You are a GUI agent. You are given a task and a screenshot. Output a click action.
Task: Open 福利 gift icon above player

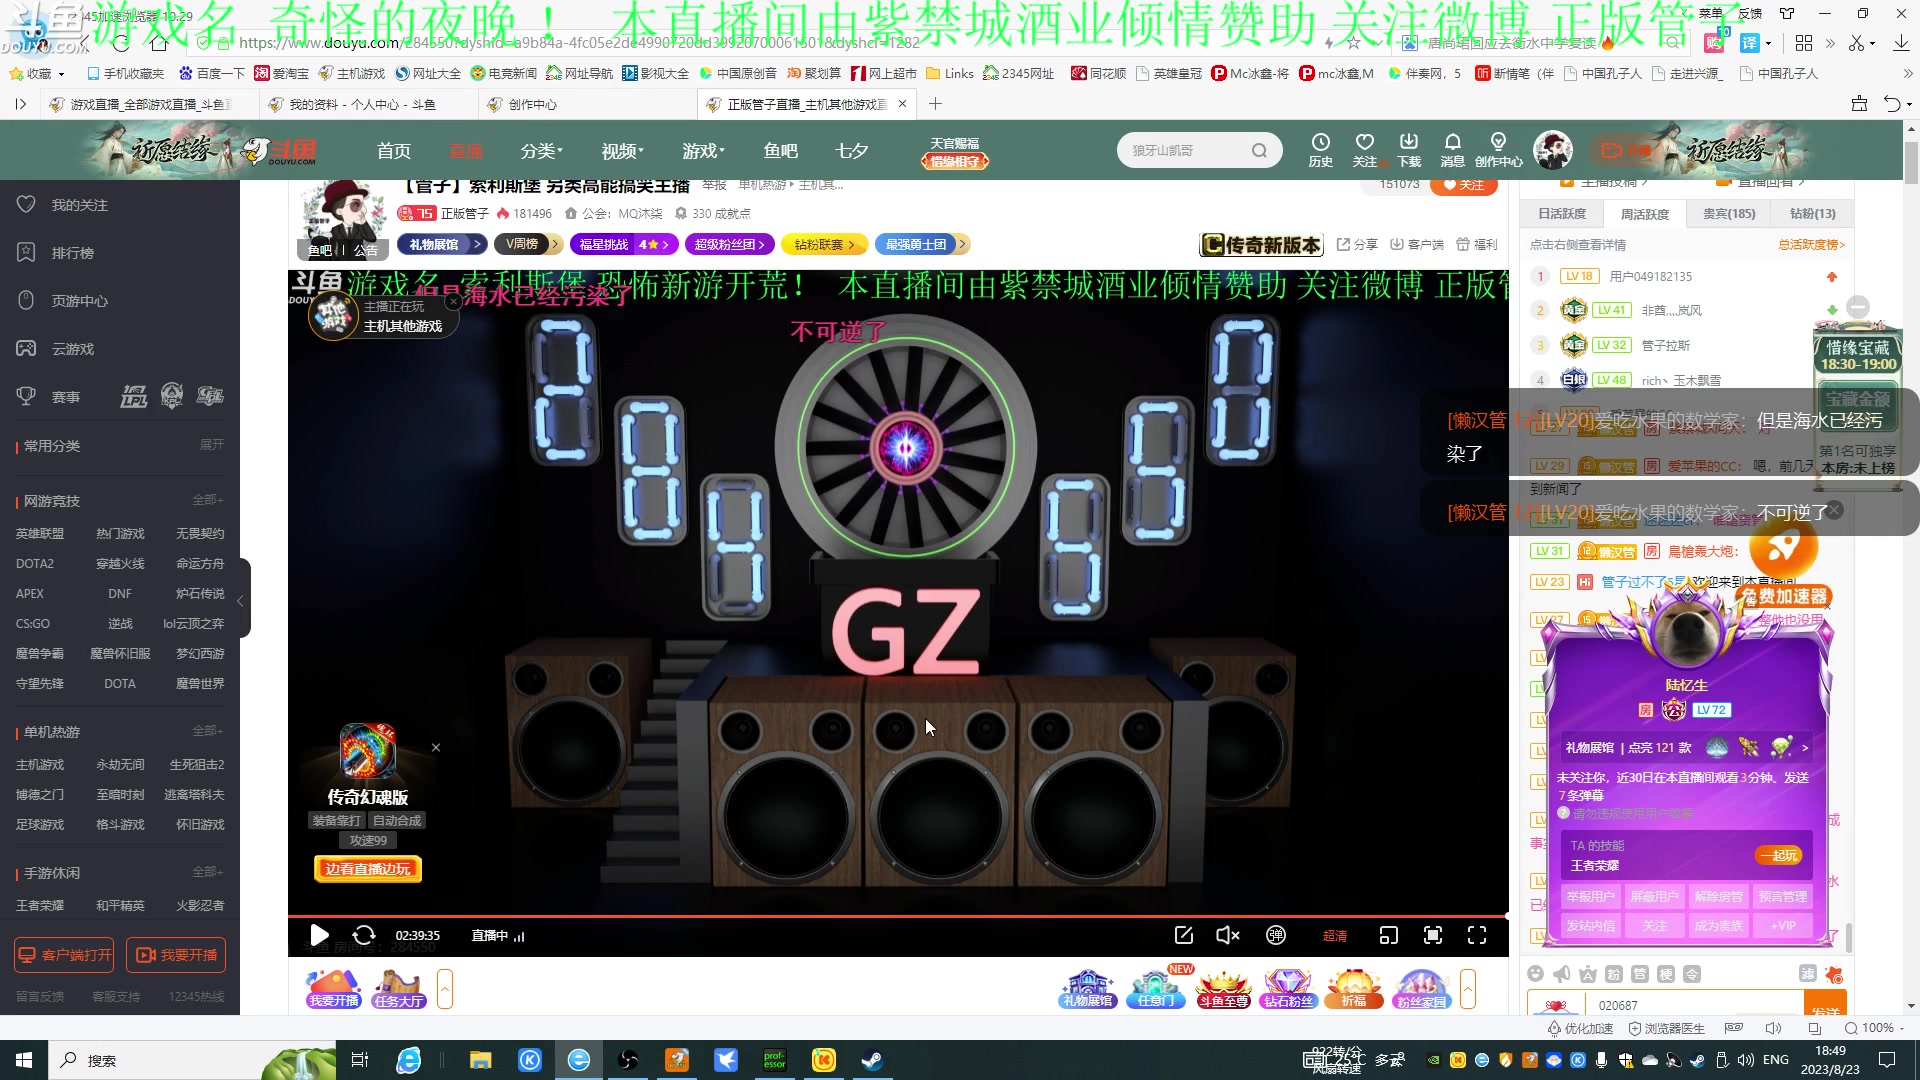(x=1477, y=244)
